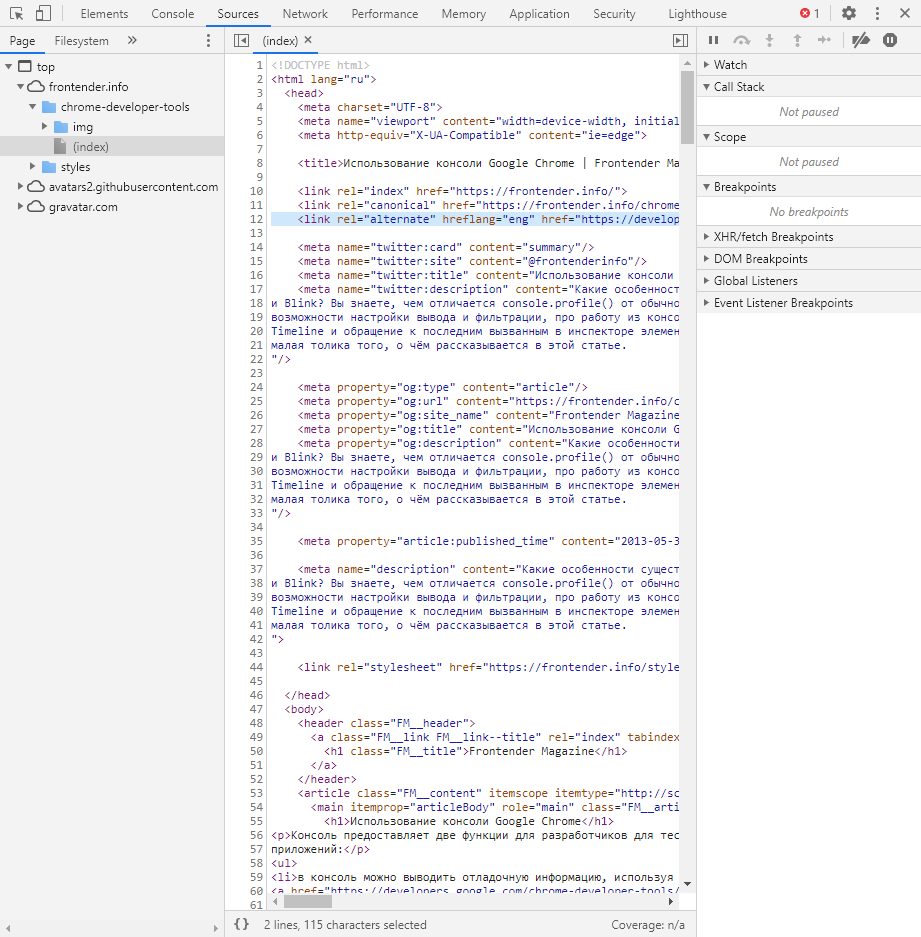Toggle deactivate breakpoints icon
The width and height of the screenshot is (921, 937).
coord(860,40)
